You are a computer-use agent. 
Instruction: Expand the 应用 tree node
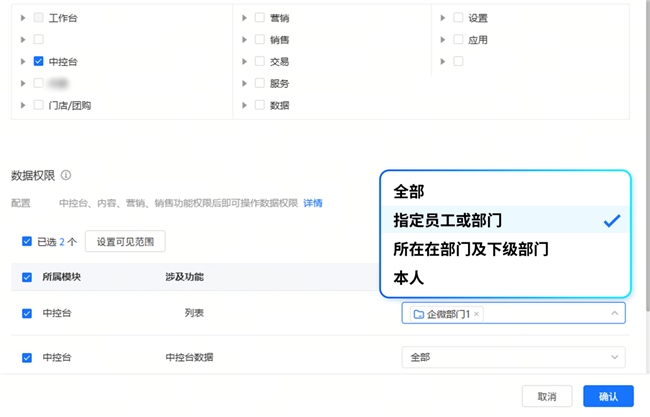coord(443,40)
